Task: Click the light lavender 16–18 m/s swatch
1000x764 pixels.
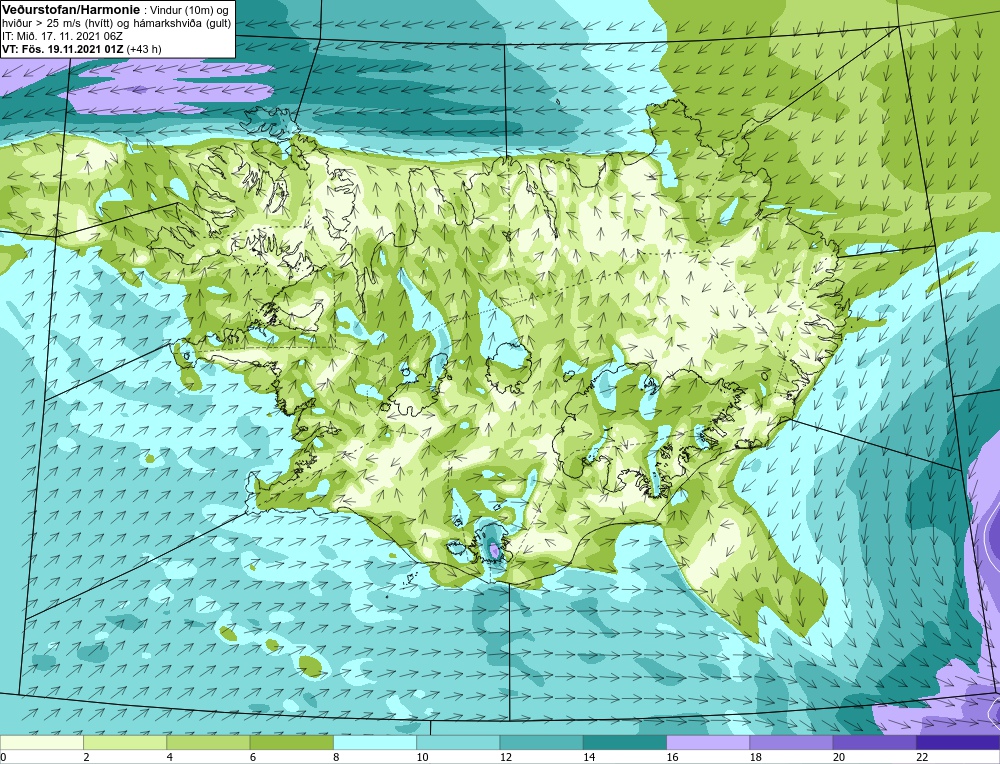Action: click(x=708, y=742)
